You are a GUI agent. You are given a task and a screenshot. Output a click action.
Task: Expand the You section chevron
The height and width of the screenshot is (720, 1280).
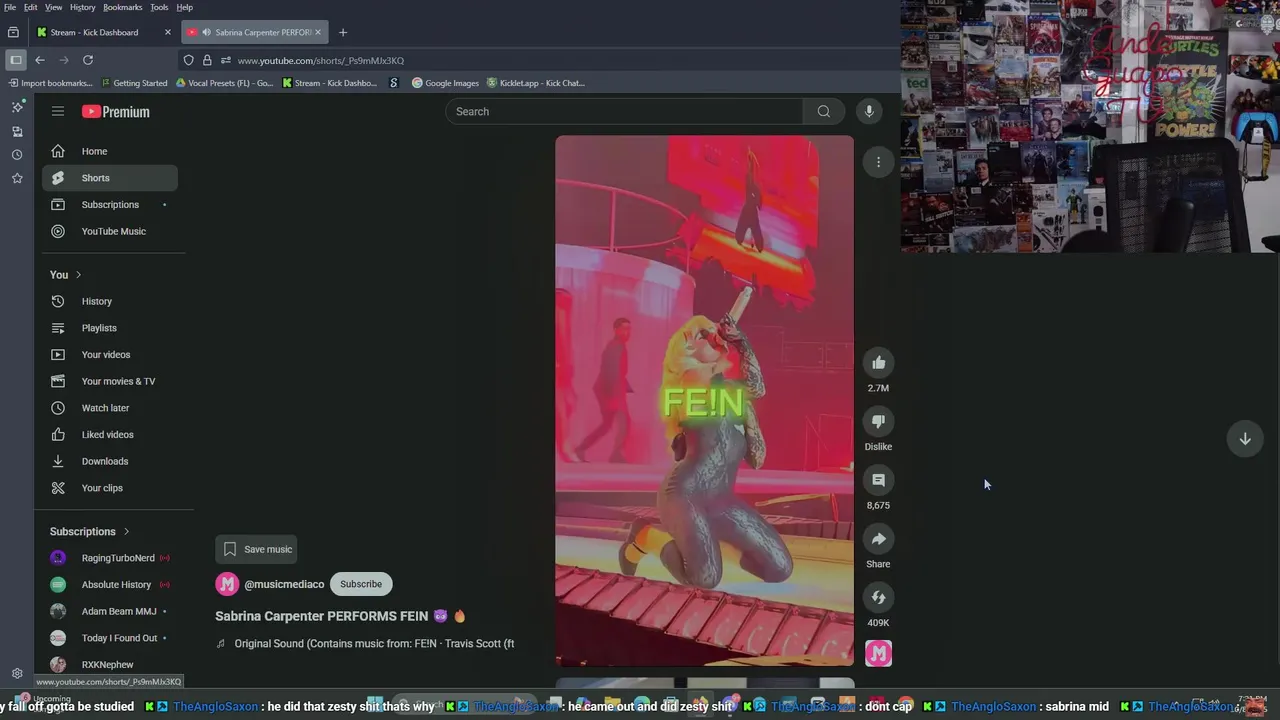point(78,275)
